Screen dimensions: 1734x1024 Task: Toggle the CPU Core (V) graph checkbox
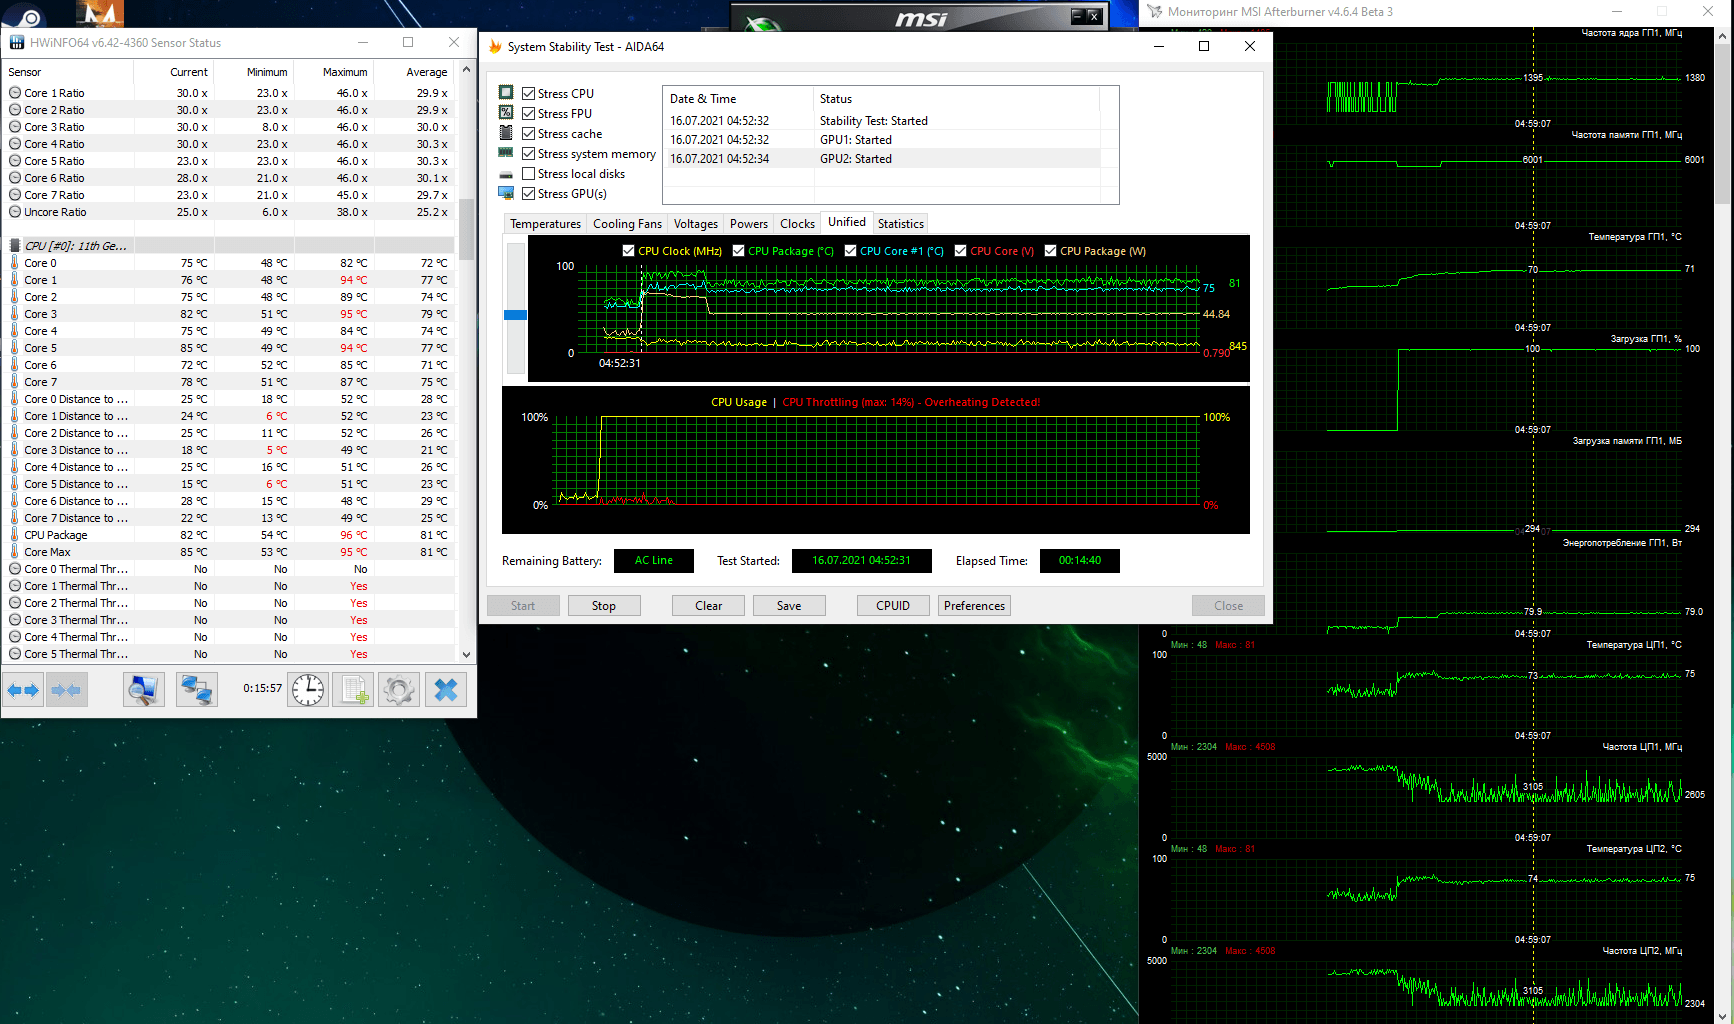pos(960,251)
